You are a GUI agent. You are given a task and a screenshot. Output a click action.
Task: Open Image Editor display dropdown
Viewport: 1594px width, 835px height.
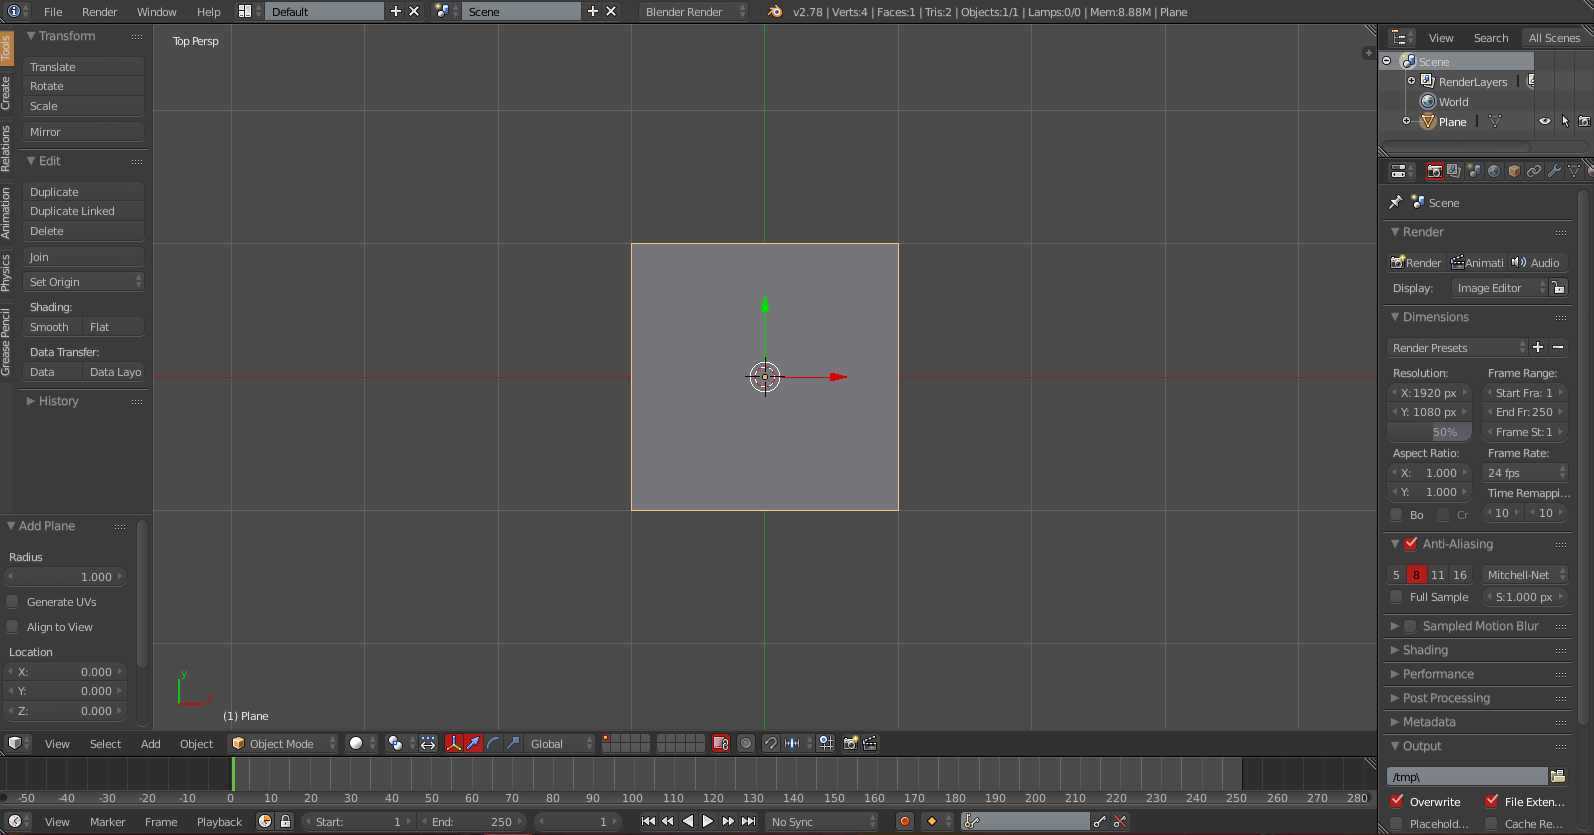point(1498,288)
